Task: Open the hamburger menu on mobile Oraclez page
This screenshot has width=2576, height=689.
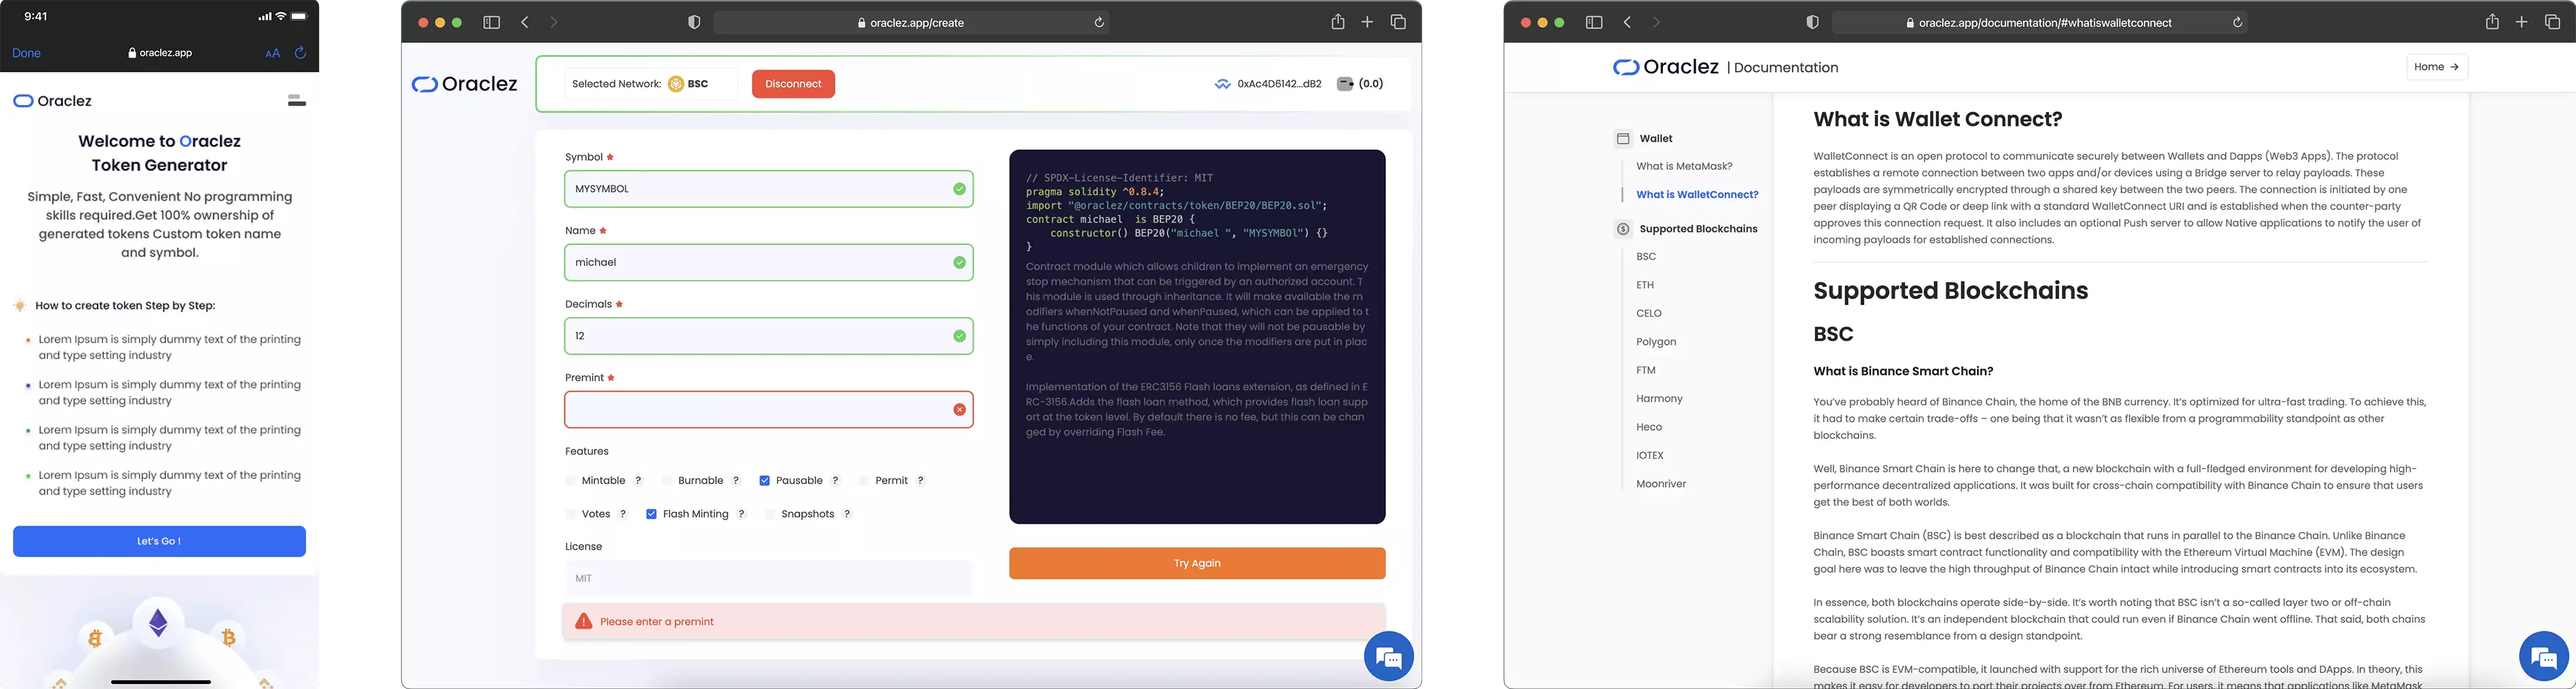Action: tap(296, 100)
